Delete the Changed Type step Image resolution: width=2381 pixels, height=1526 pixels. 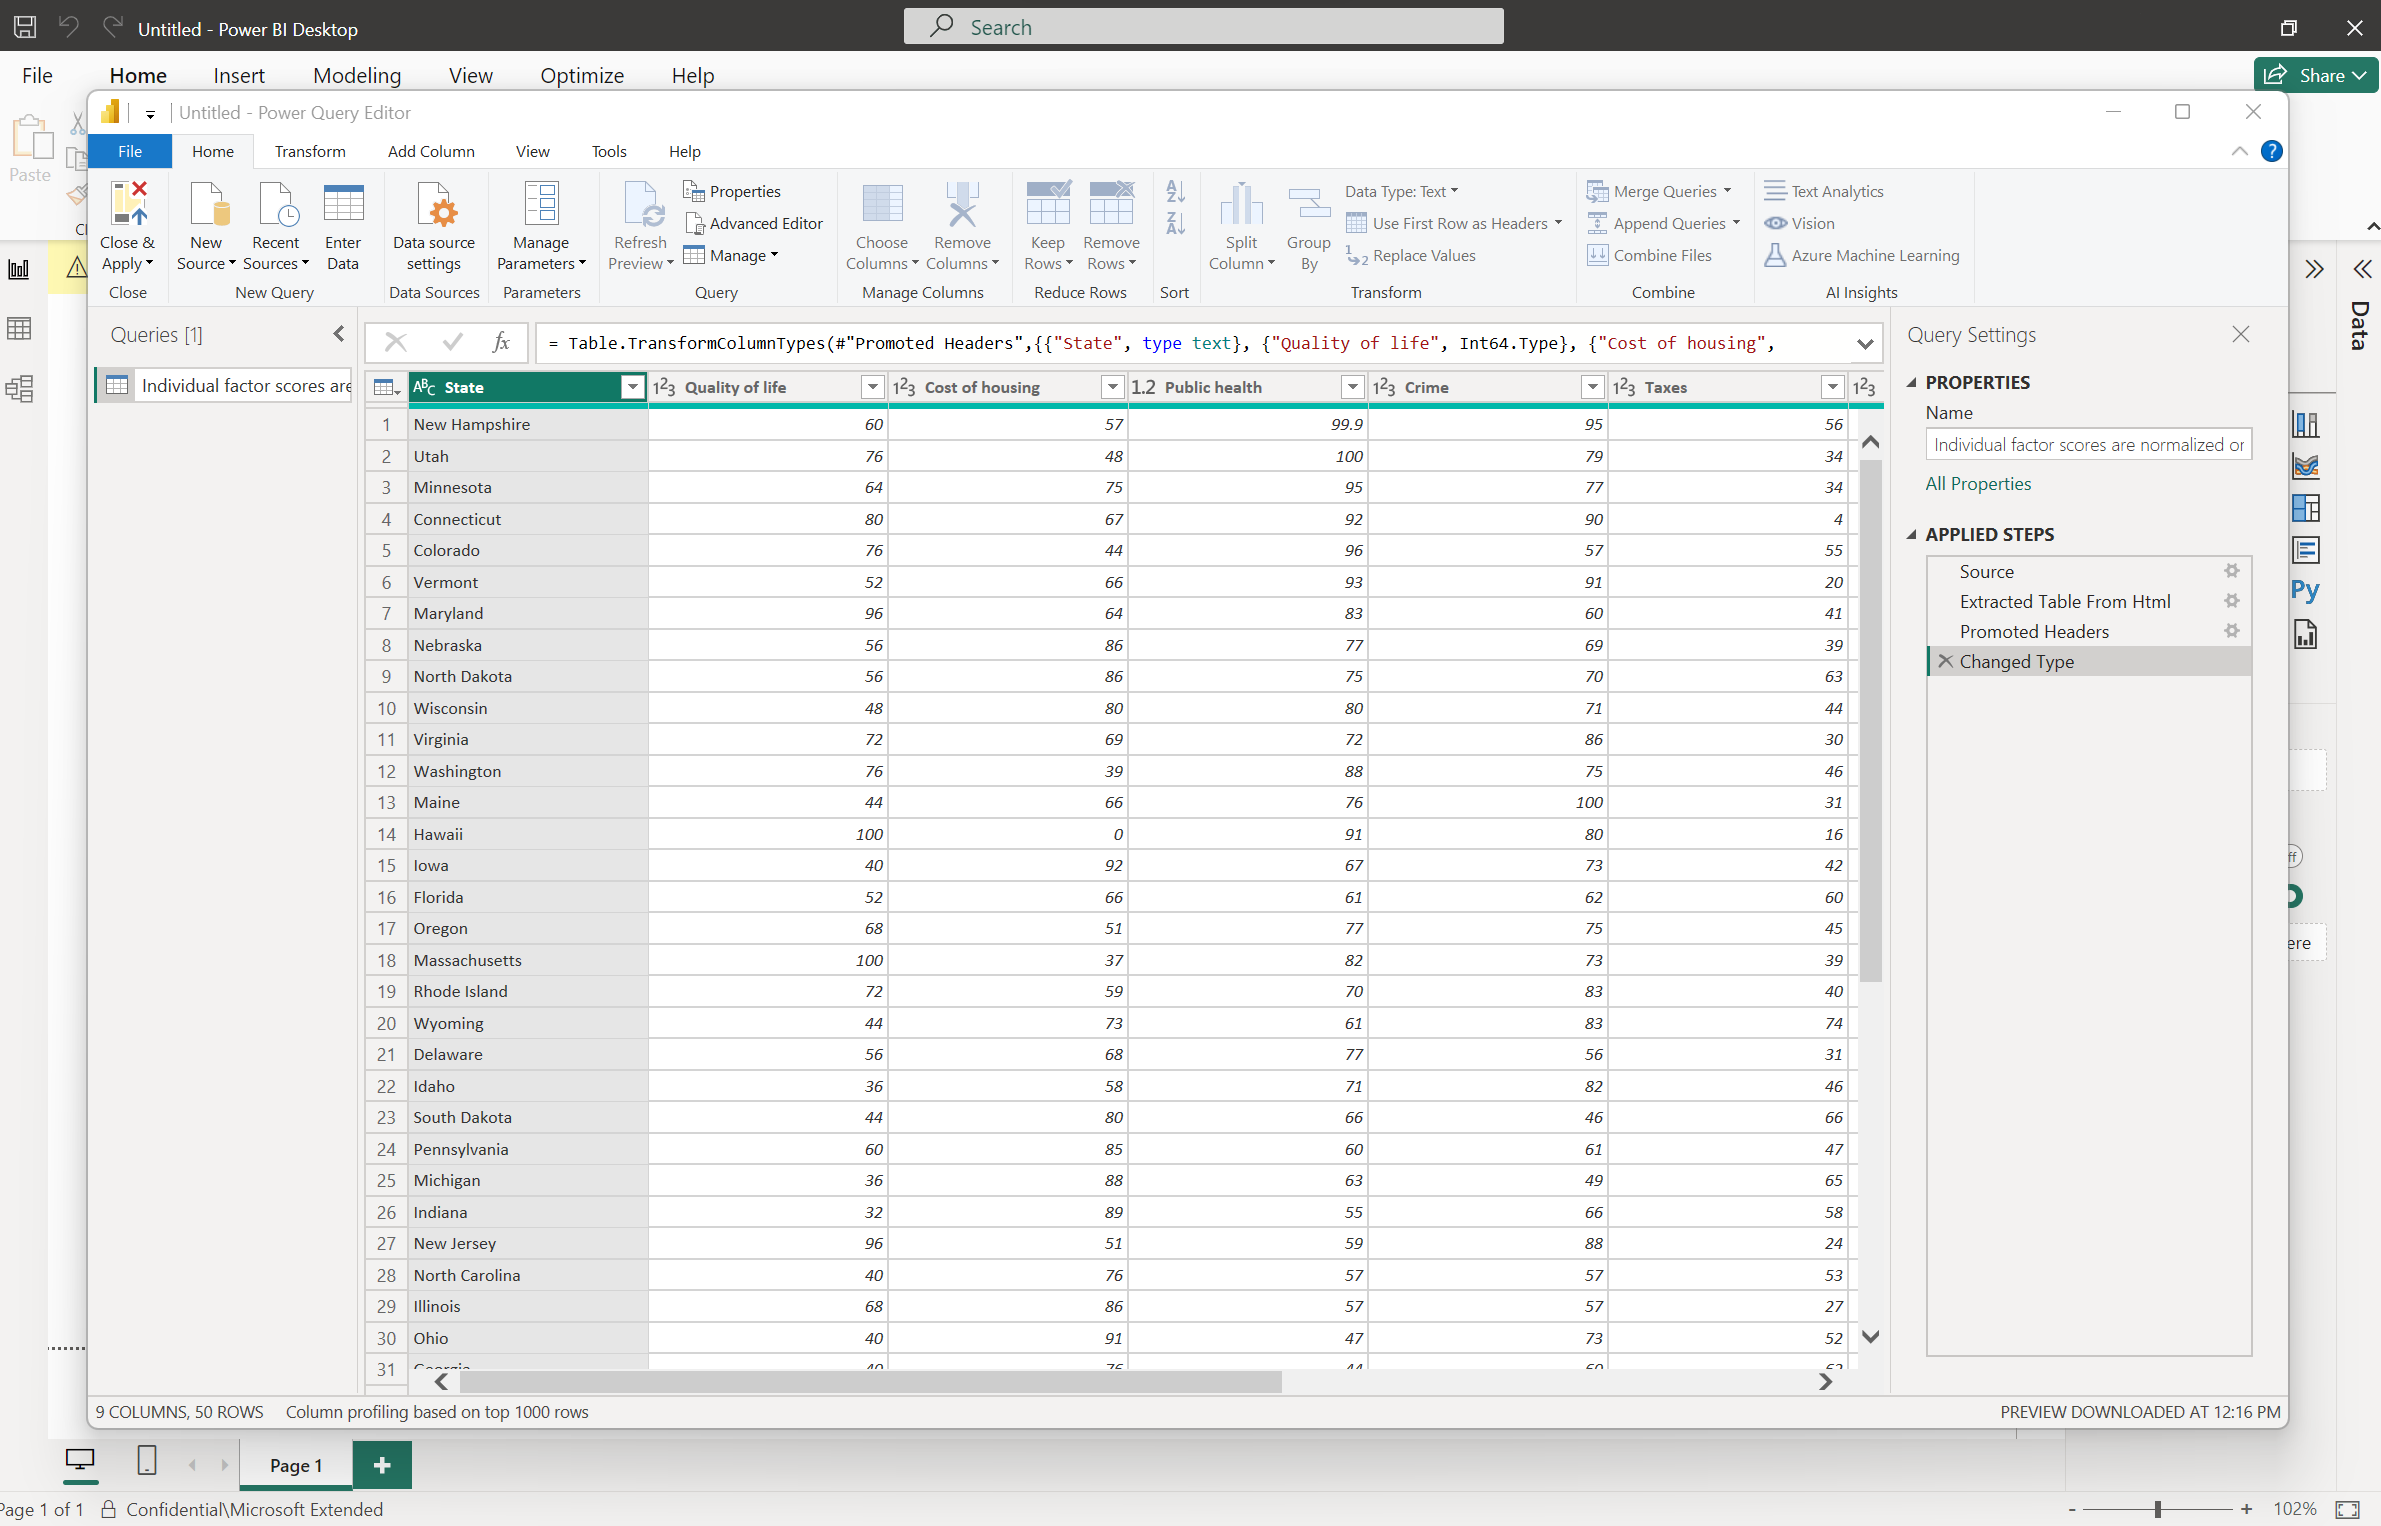pyautogui.click(x=1945, y=661)
